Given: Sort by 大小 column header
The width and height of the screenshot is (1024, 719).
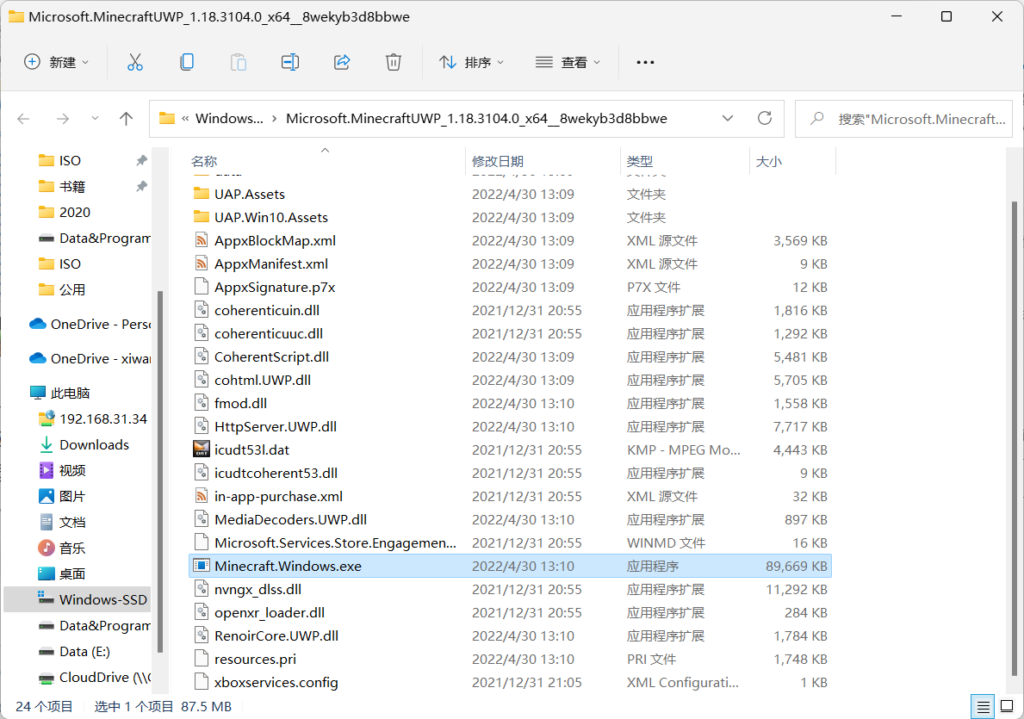Looking at the screenshot, I should (769, 161).
